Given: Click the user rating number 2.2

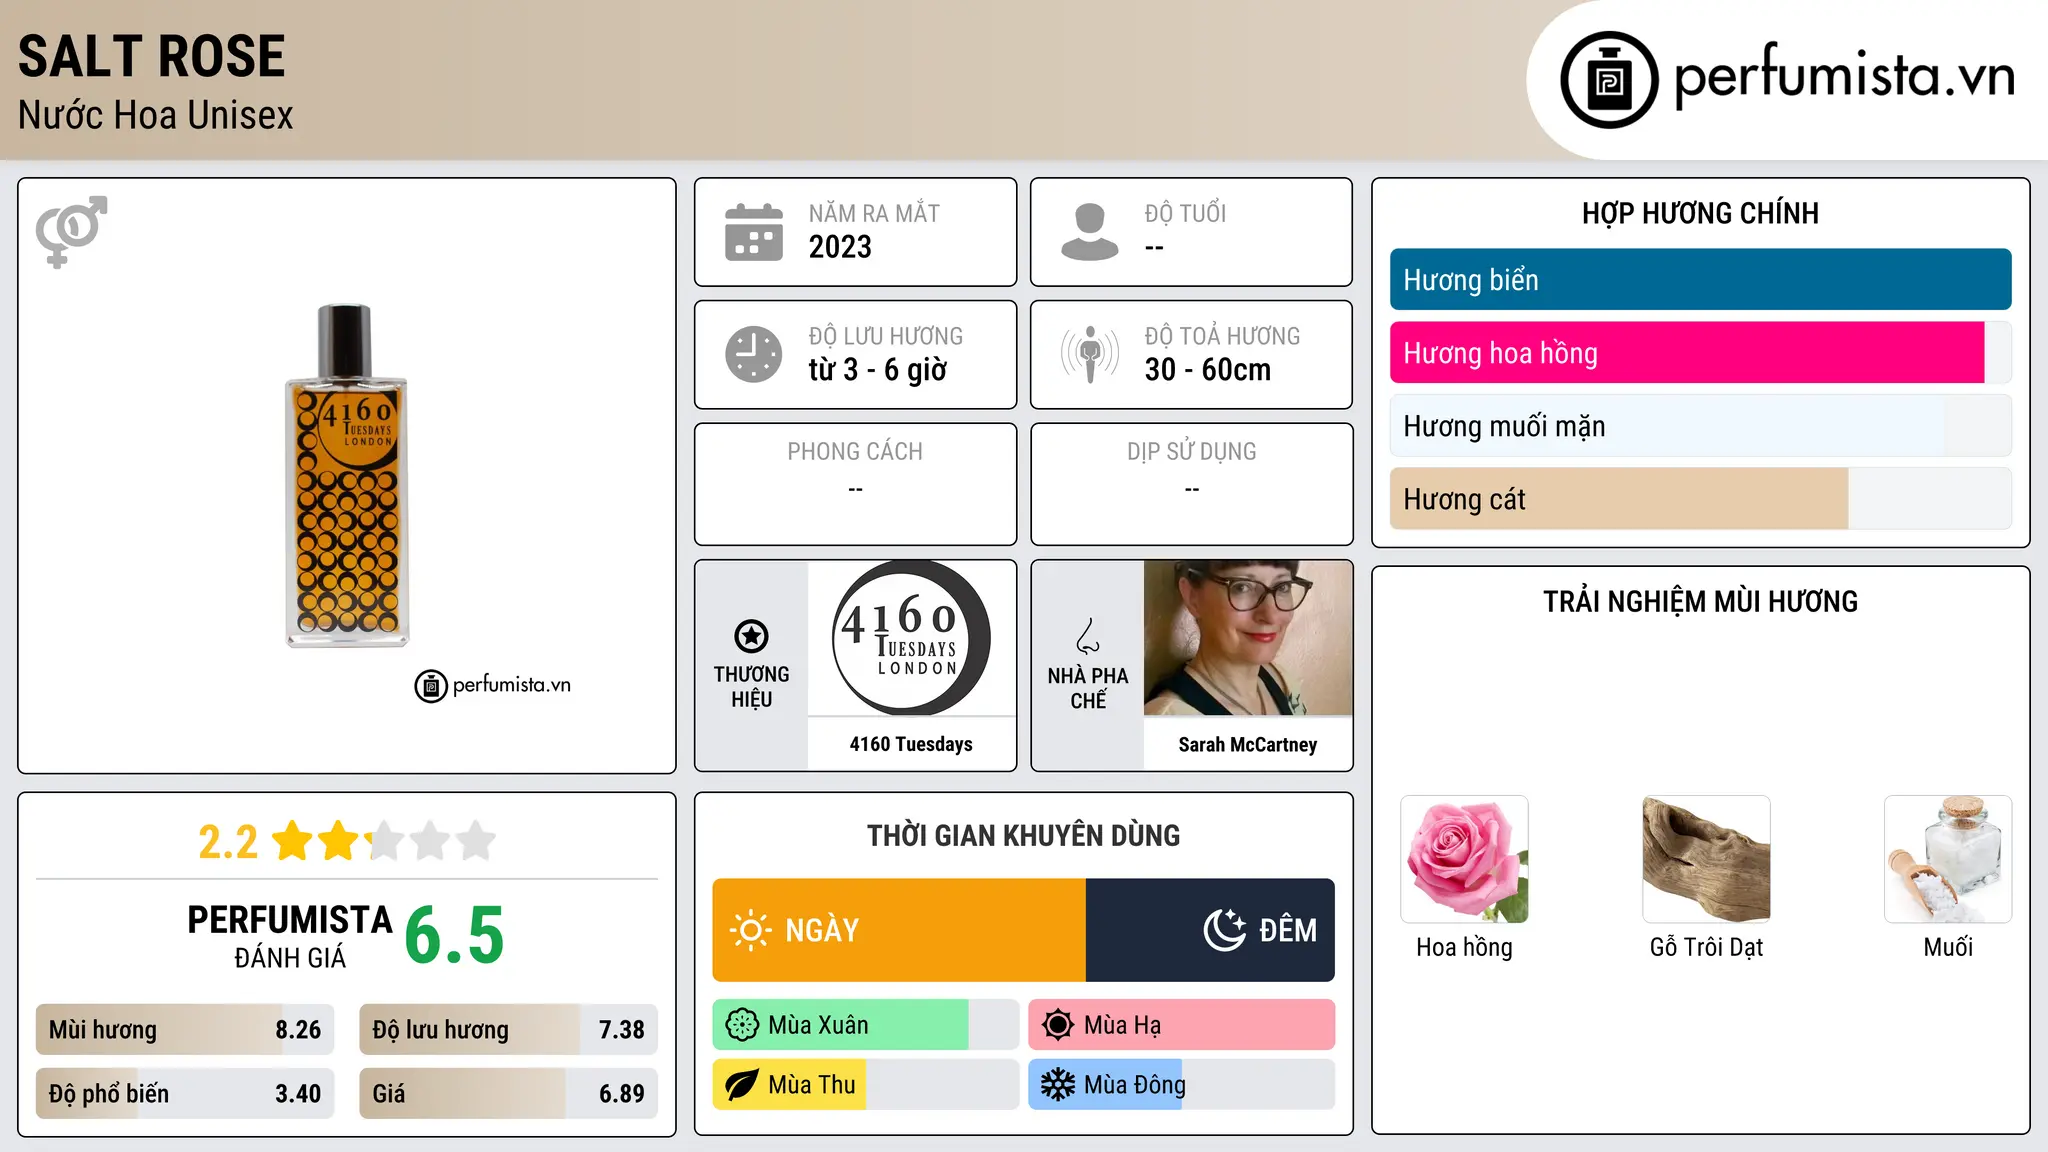Looking at the screenshot, I should pyautogui.click(x=228, y=842).
